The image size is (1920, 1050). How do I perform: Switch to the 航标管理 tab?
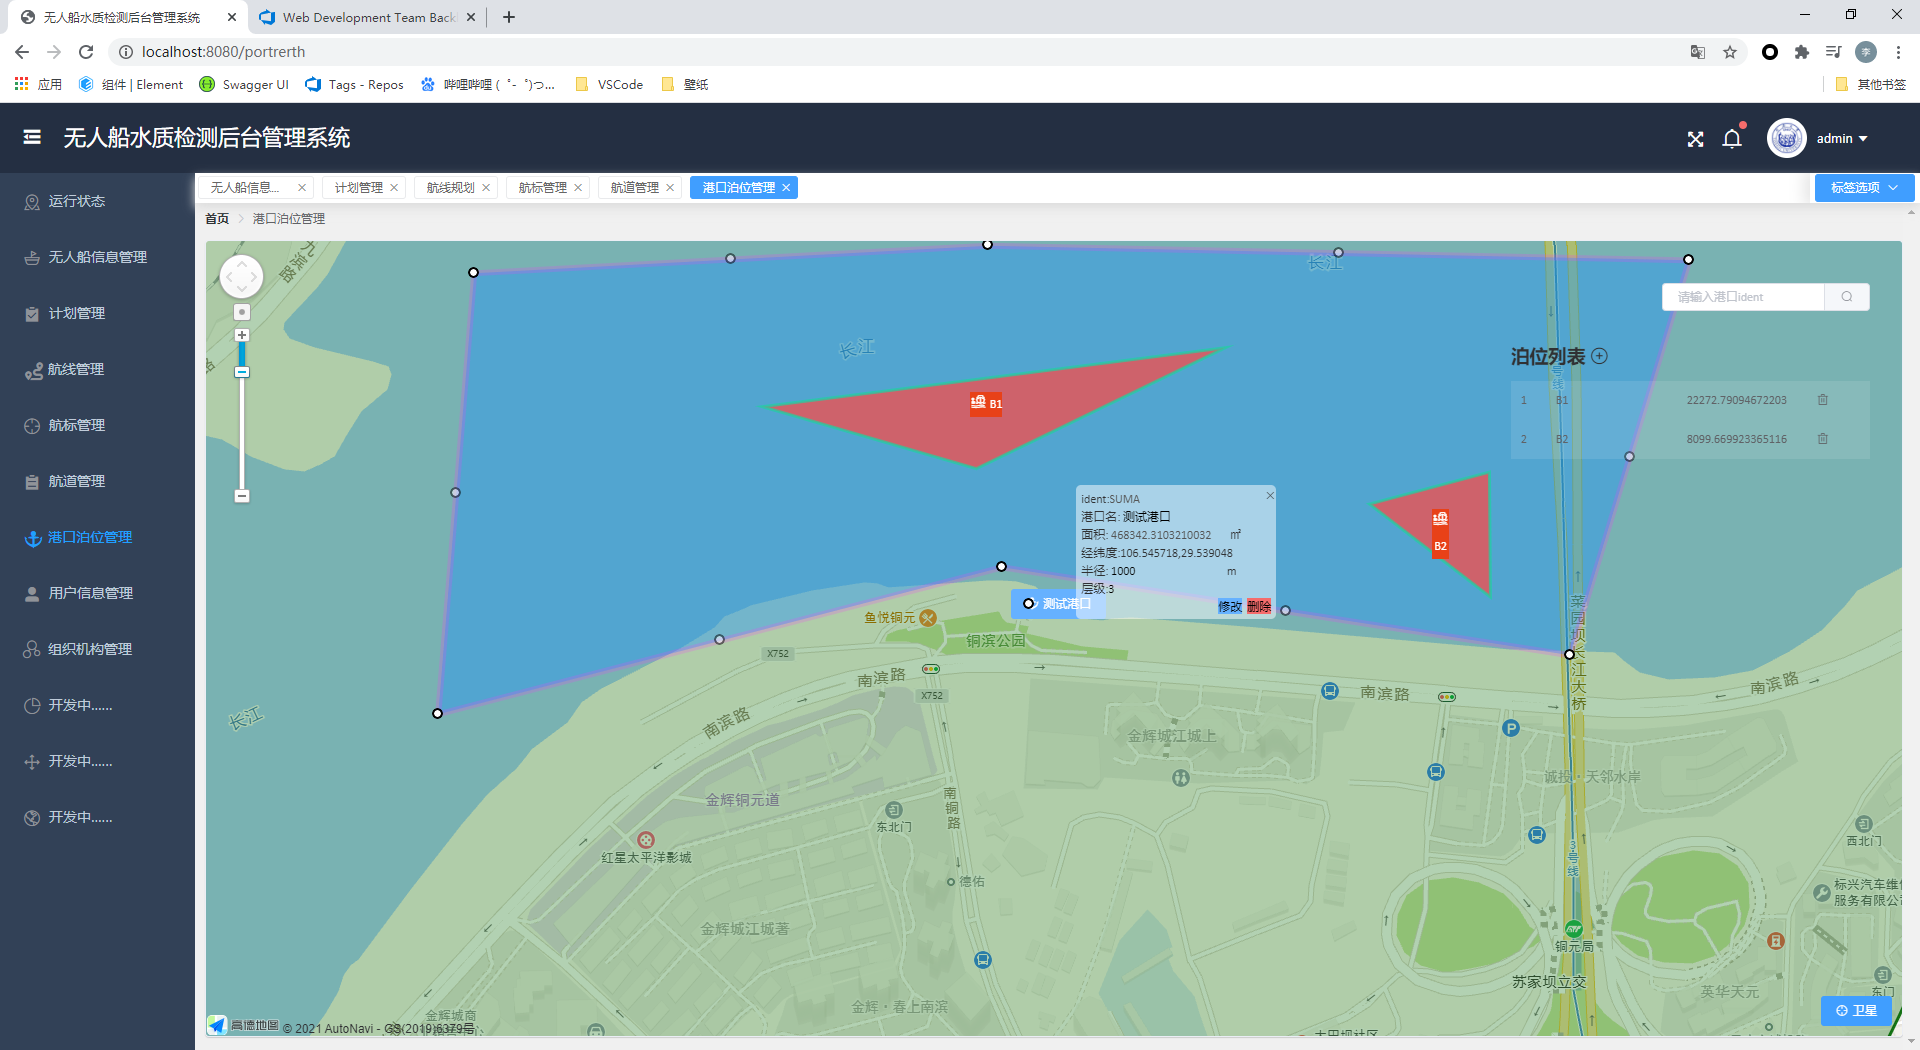(543, 187)
